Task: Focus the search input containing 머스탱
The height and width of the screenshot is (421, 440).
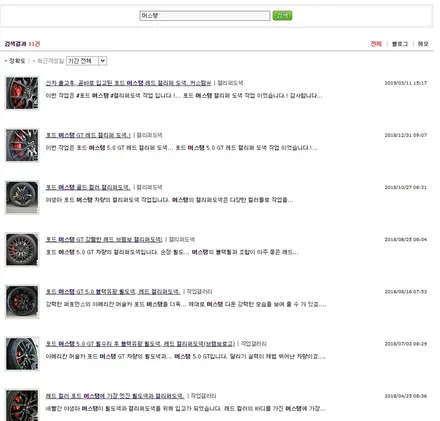Action: [205, 16]
